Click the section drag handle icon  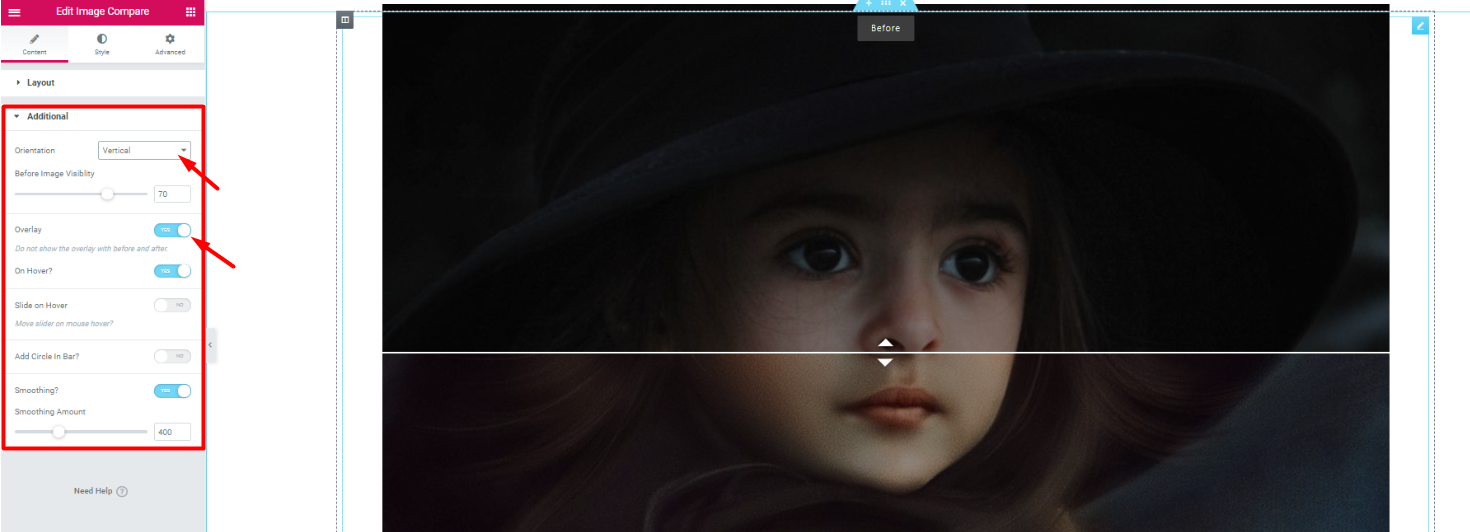[x=885, y=4]
